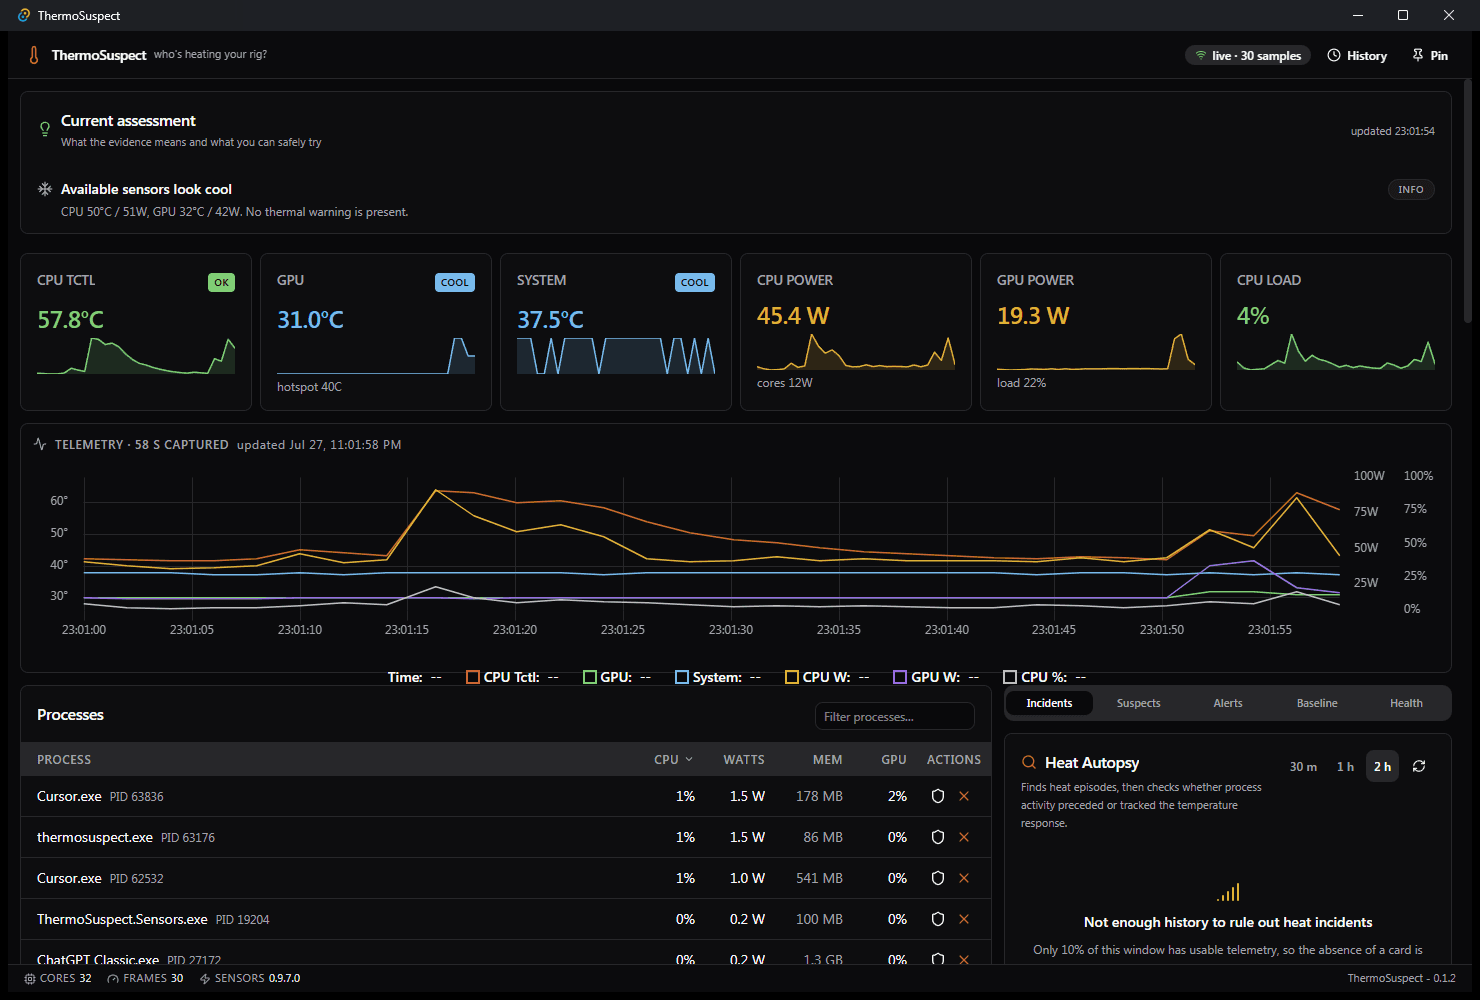Image resolution: width=1480 pixels, height=1000 pixels.
Task: Select the 2 h time window
Action: tap(1382, 766)
